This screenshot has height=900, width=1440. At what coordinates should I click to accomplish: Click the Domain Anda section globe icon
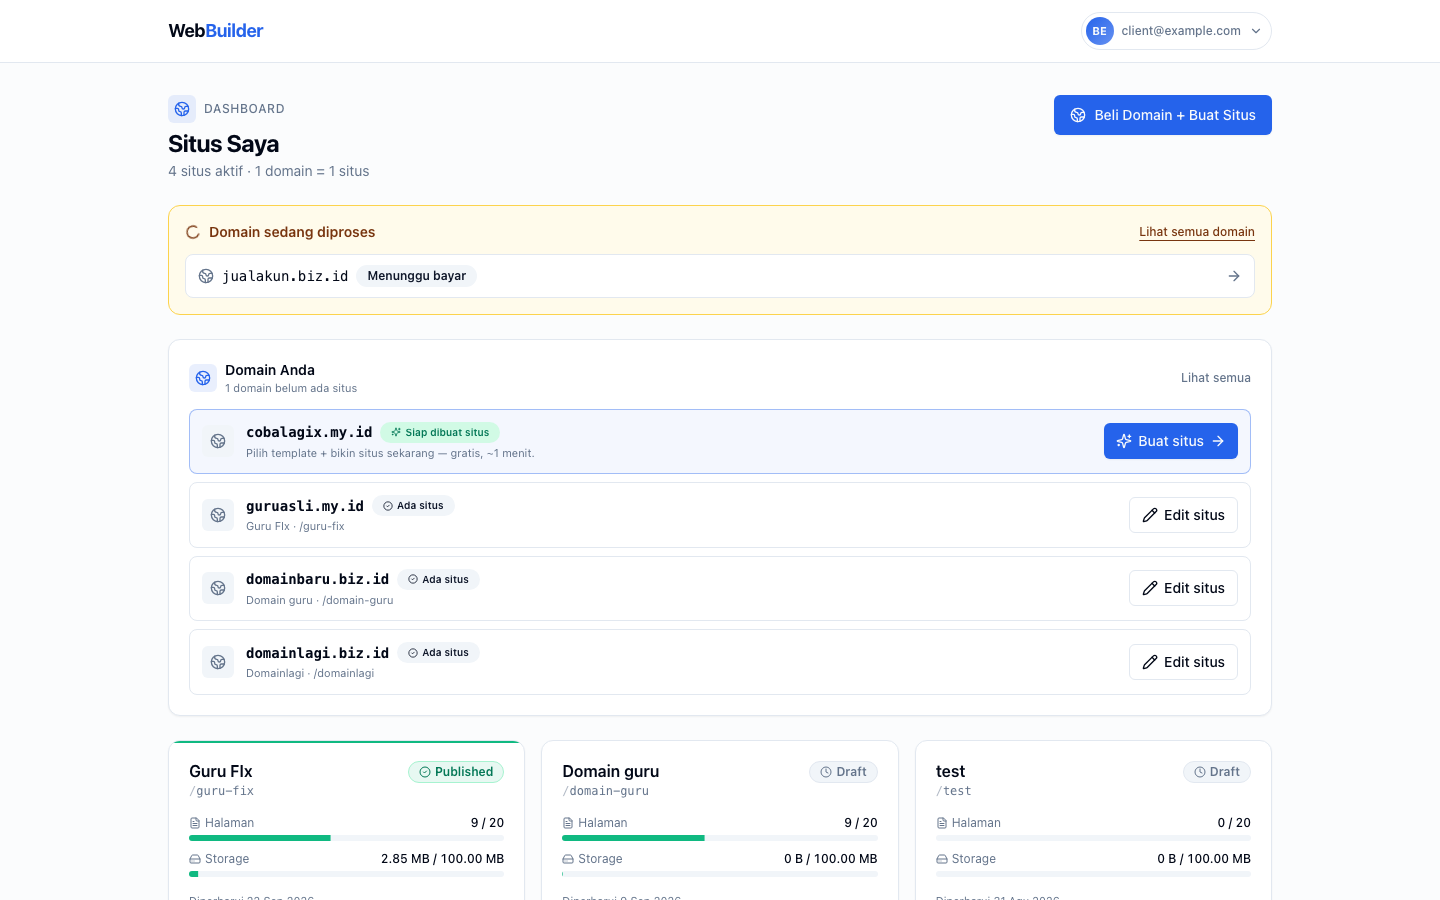(x=203, y=378)
